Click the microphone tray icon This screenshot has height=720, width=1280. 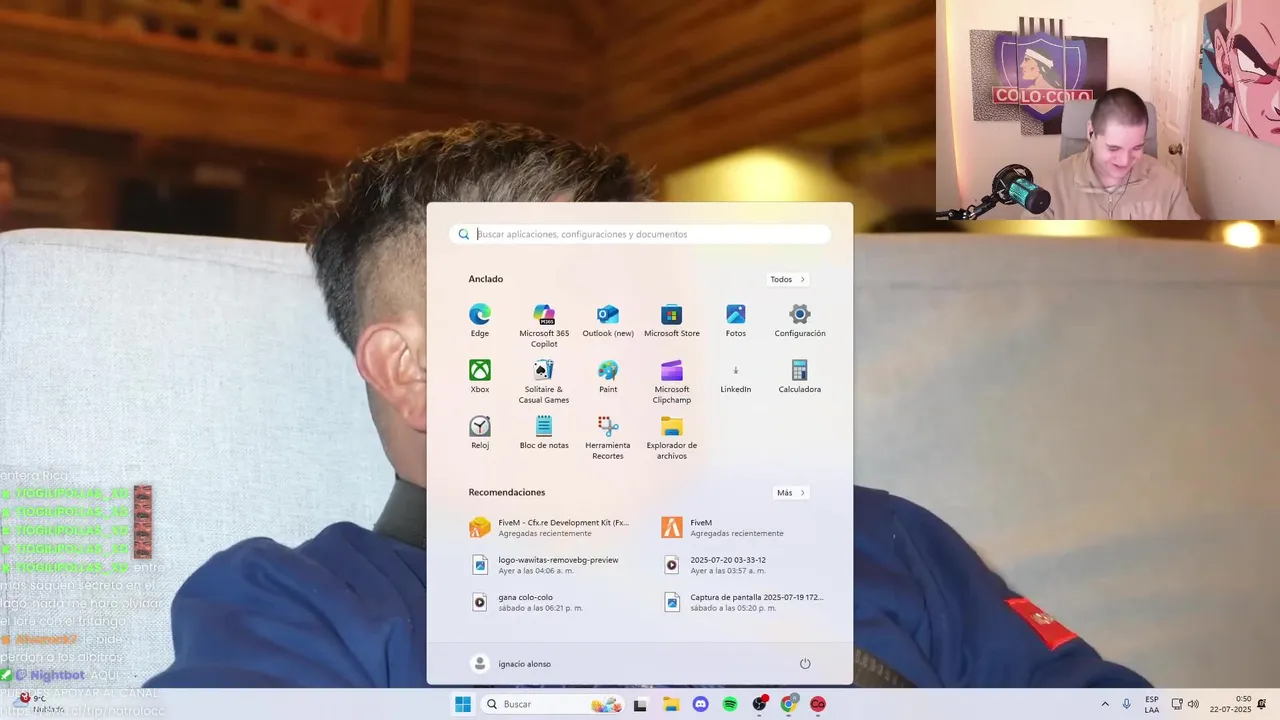pos(1127,704)
